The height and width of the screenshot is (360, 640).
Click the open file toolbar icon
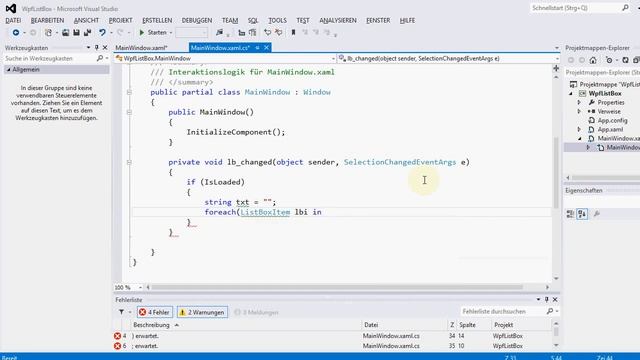[65, 32]
